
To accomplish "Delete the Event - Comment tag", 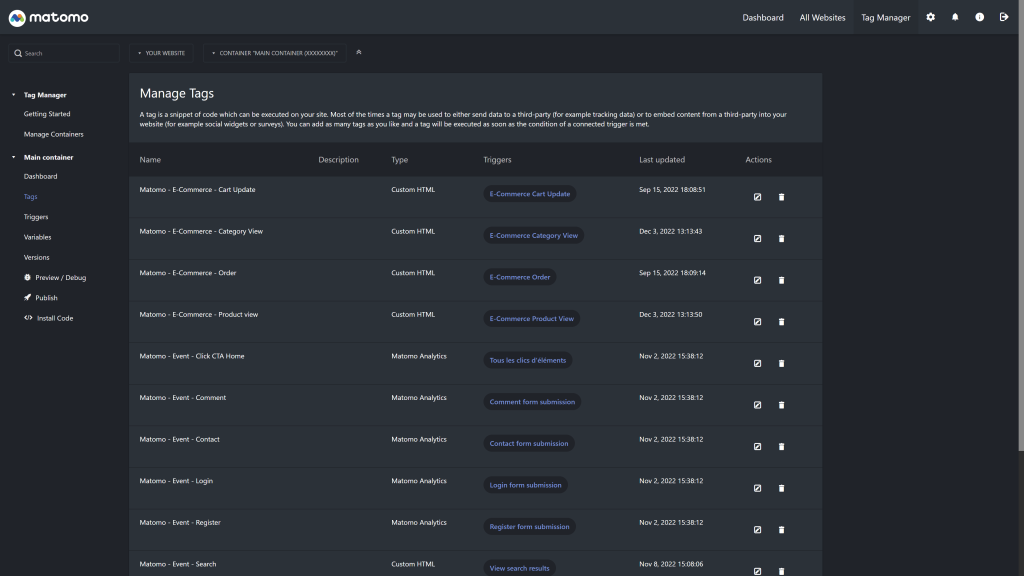I will (782, 406).
